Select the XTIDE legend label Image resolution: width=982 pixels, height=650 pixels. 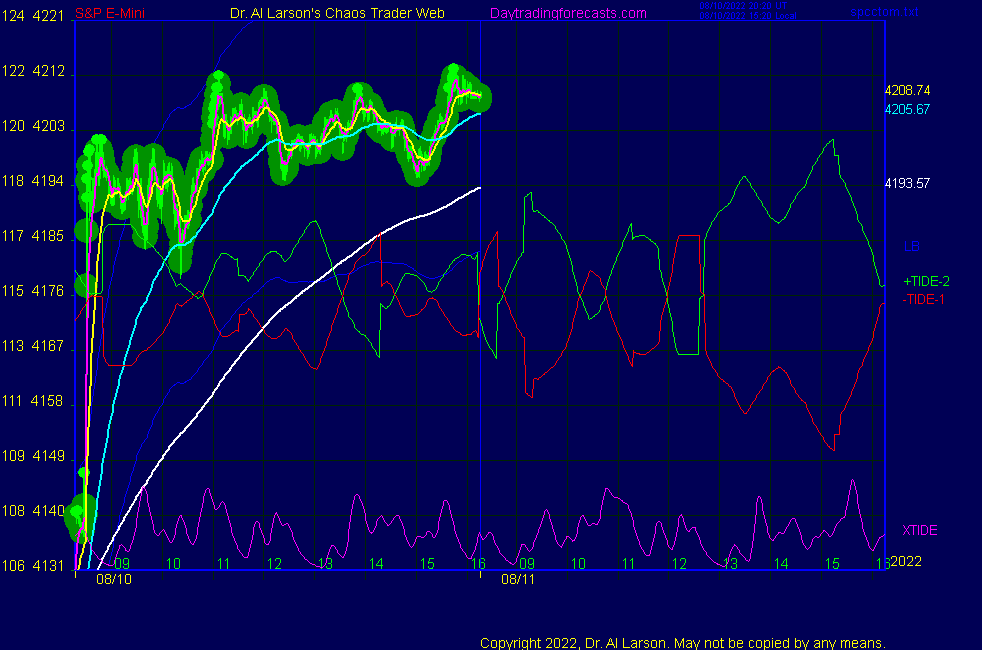point(920,530)
